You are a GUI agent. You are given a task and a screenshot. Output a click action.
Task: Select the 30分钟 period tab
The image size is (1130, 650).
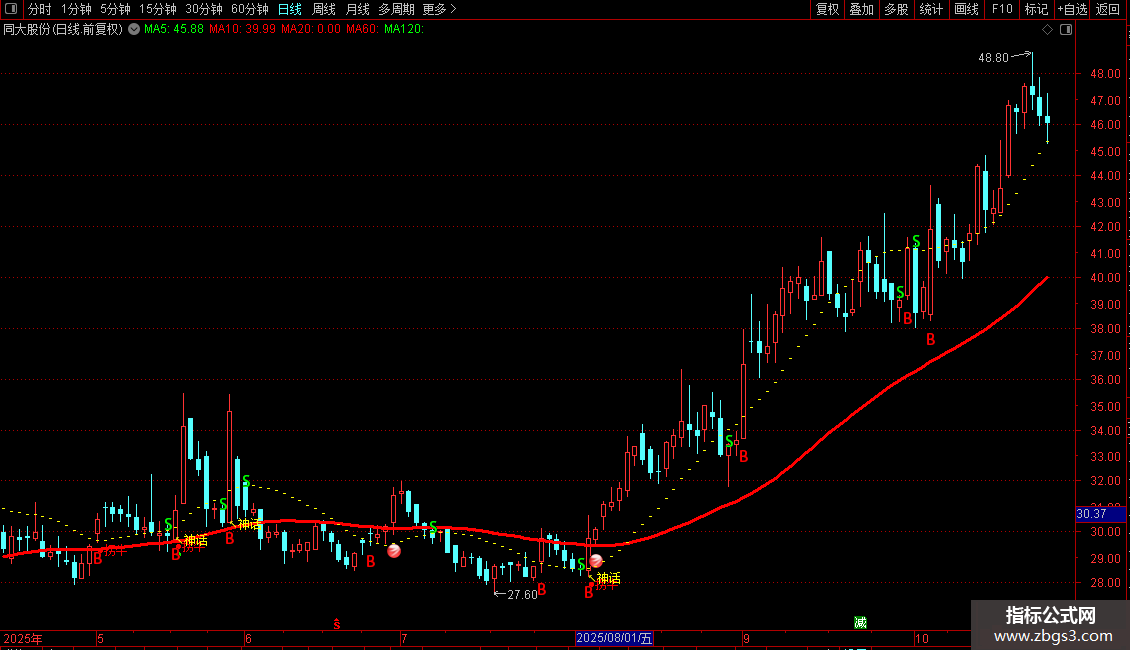[203, 9]
